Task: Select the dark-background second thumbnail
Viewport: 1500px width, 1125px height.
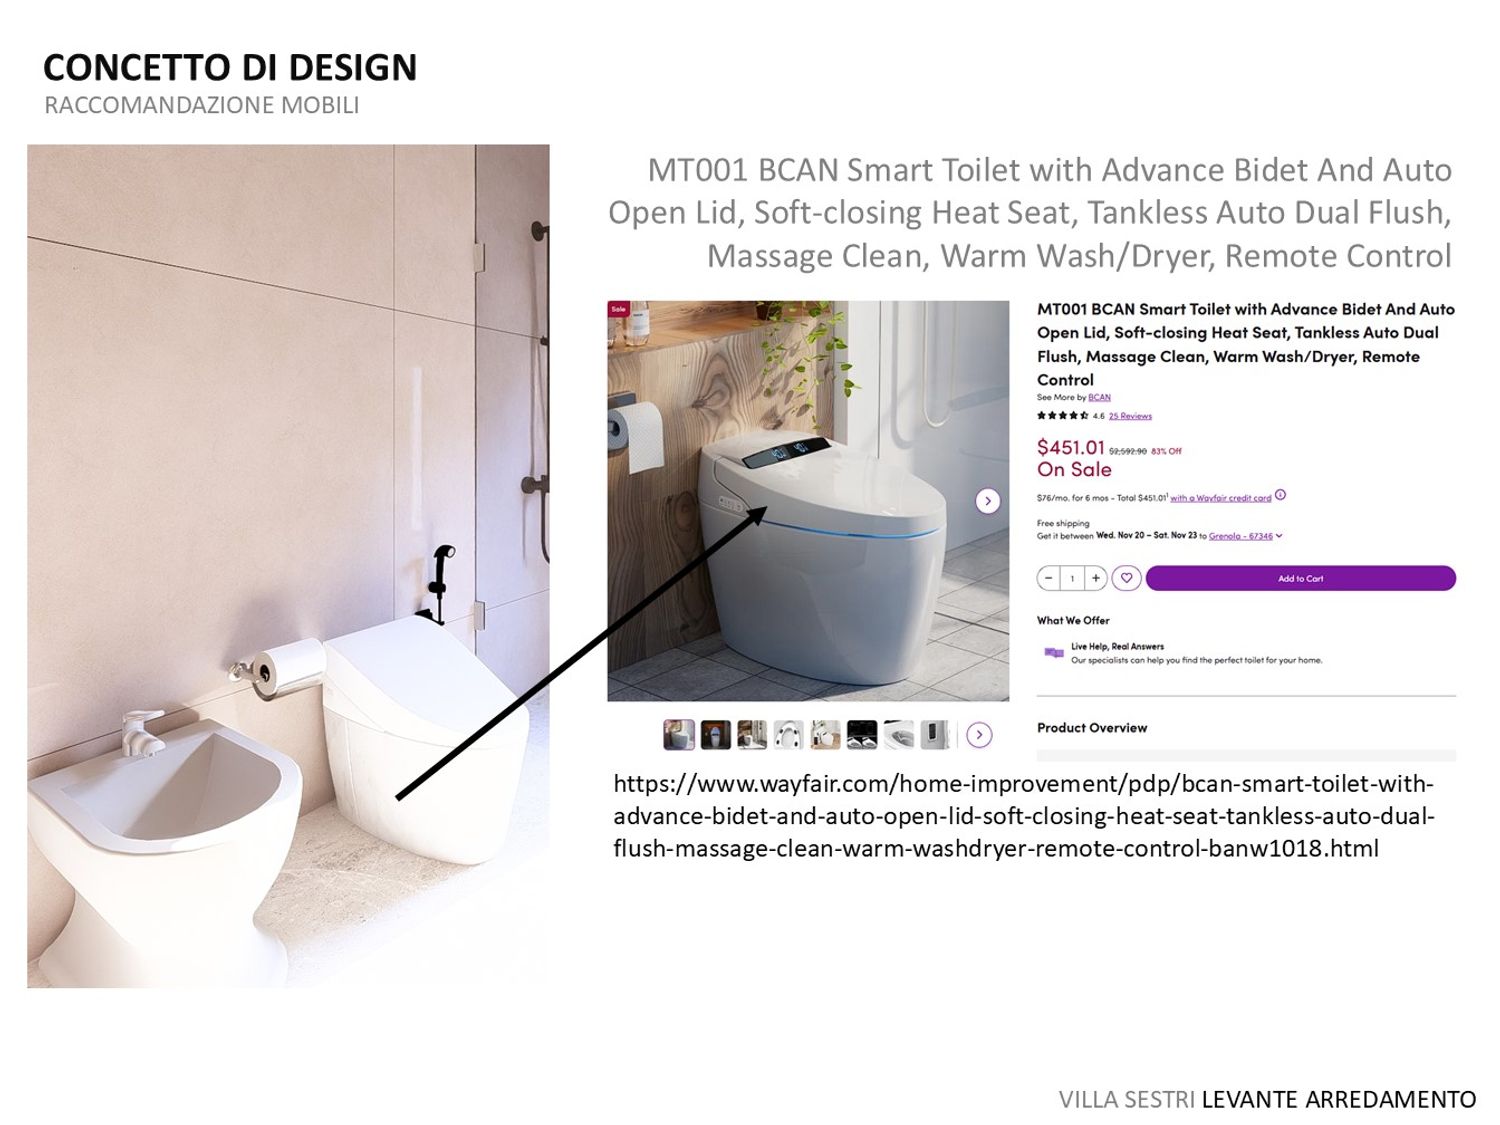Action: (715, 735)
